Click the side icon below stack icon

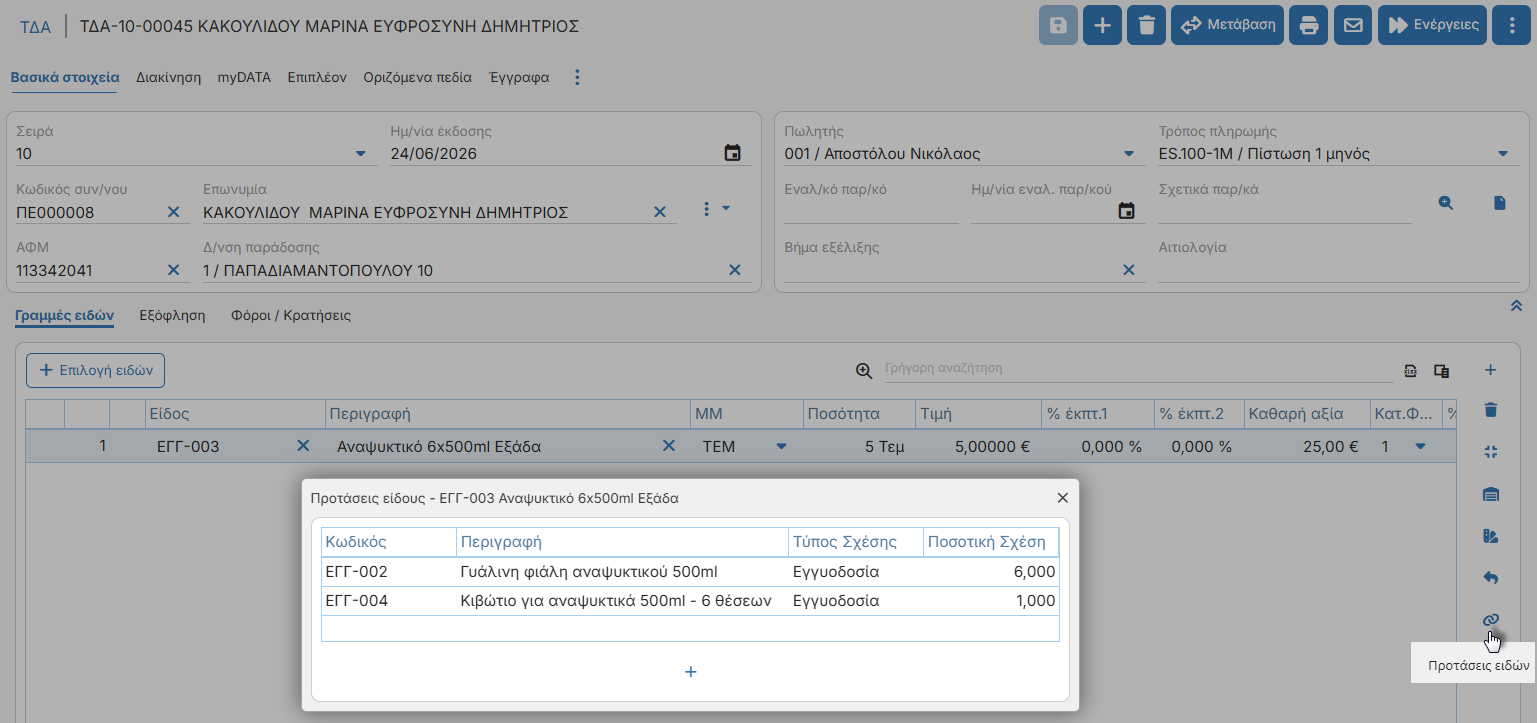1490,536
